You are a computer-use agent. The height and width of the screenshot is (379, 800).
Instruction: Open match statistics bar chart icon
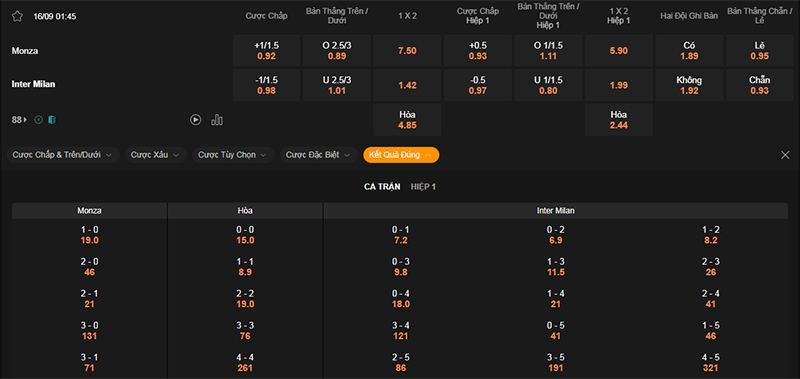coord(217,120)
